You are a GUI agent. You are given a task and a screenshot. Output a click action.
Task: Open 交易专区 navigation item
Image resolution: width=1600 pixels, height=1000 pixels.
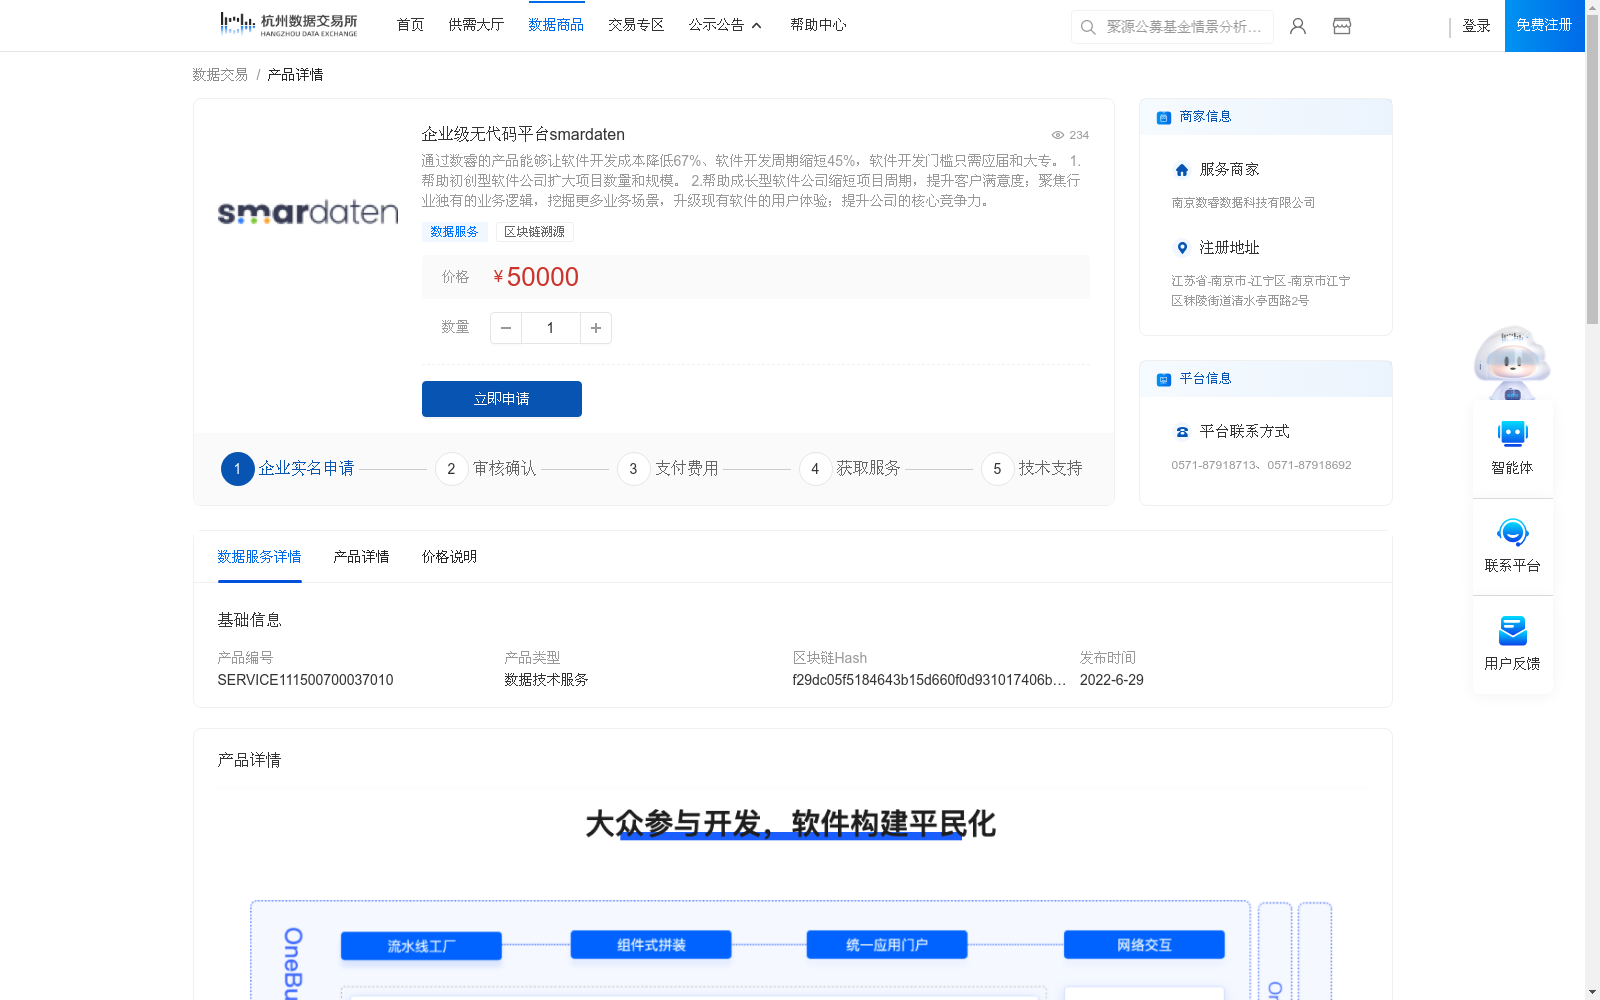(636, 25)
